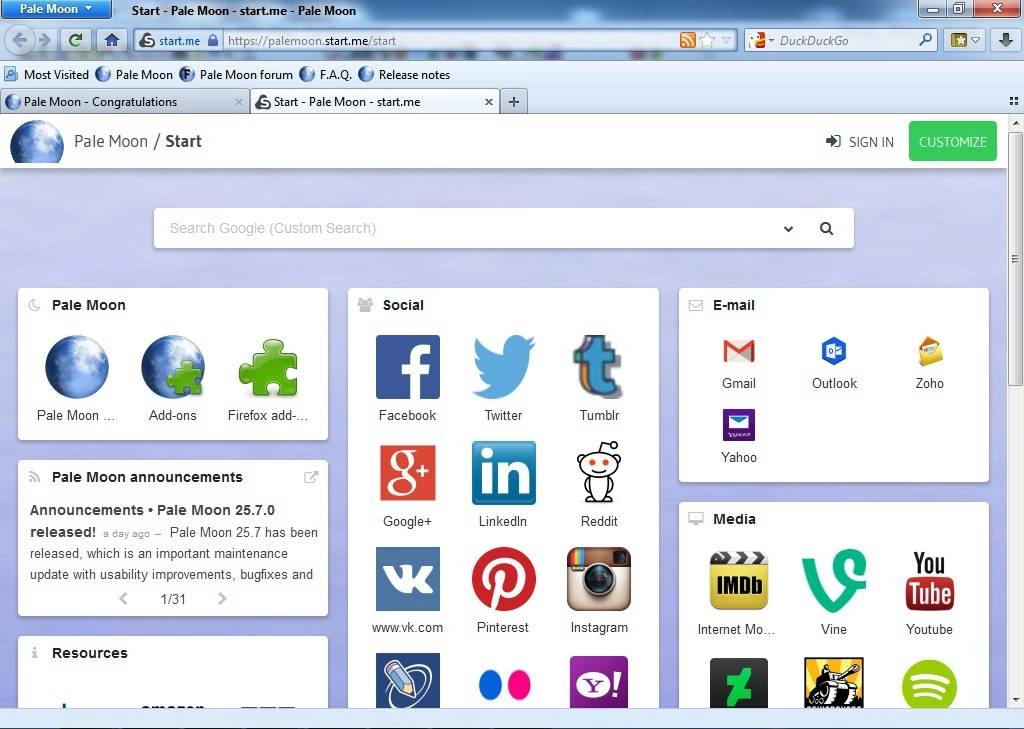
Task: Open the Vine icon
Action: (x=834, y=581)
